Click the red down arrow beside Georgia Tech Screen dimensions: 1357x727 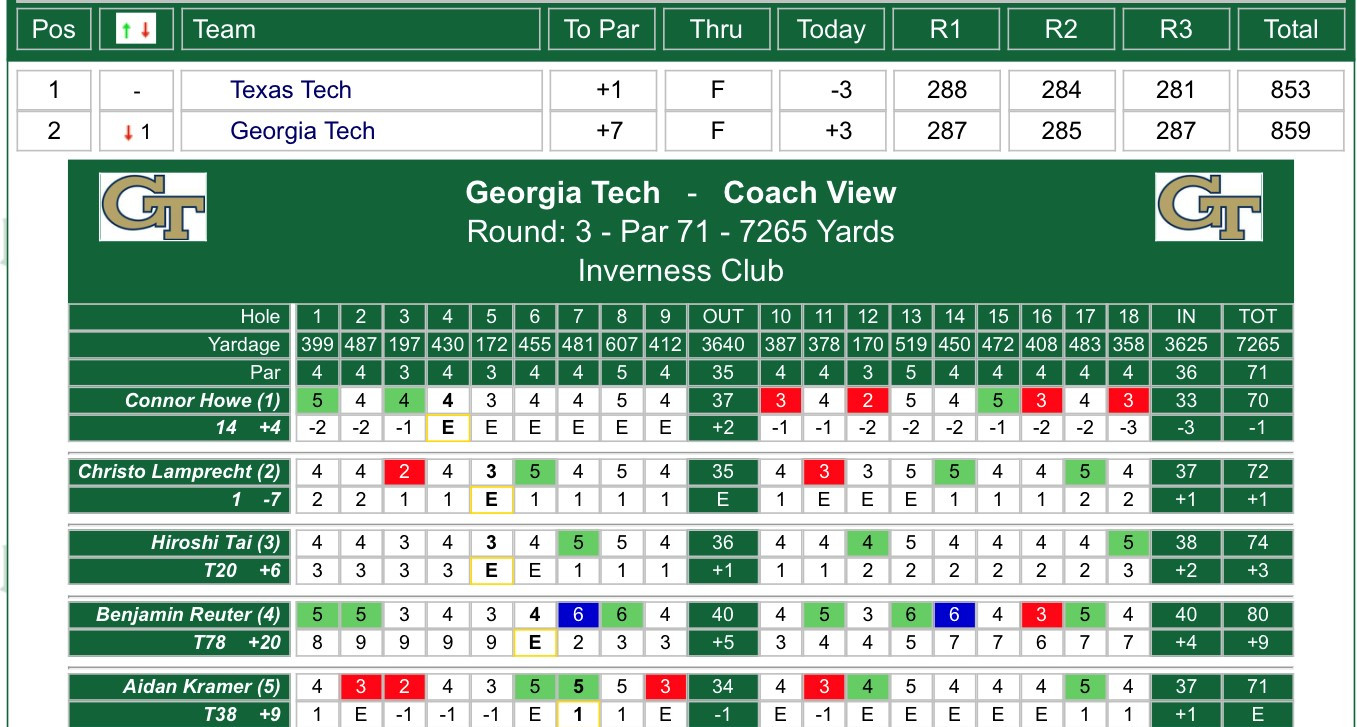[128, 132]
